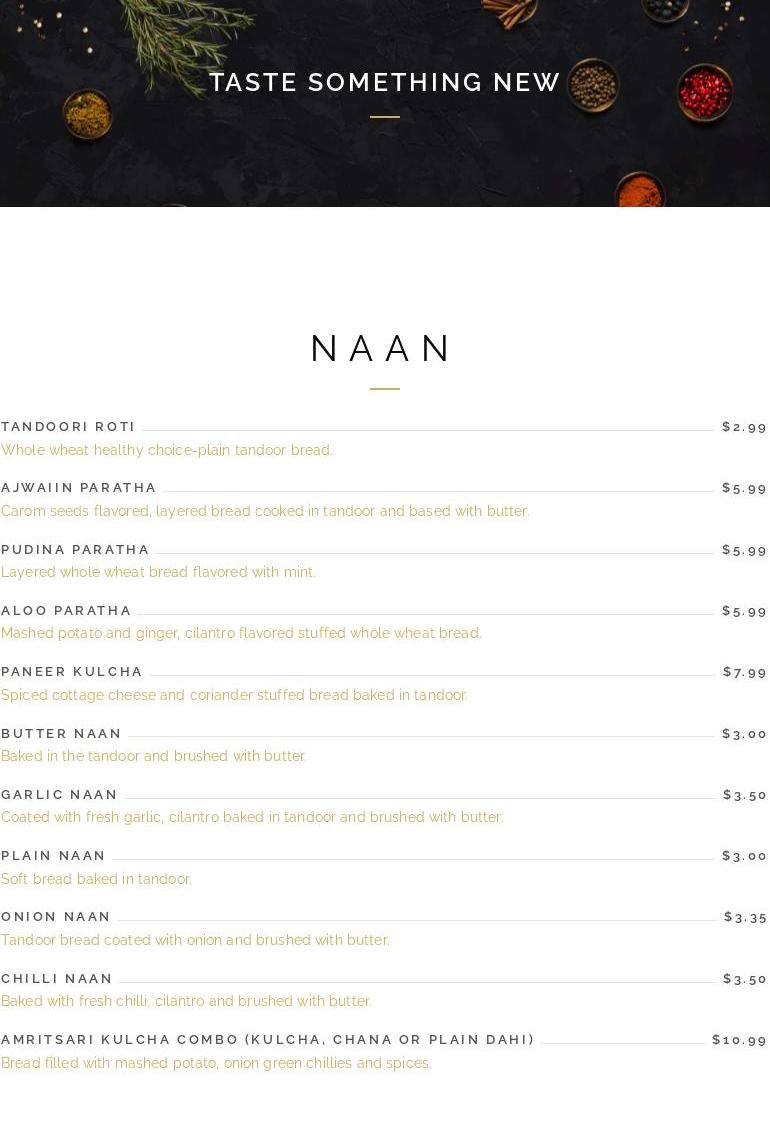Image resolution: width=770 pixels, height=1131 pixels.
Task: Click the red peppercorn bowl in banner
Action: click(x=705, y=93)
